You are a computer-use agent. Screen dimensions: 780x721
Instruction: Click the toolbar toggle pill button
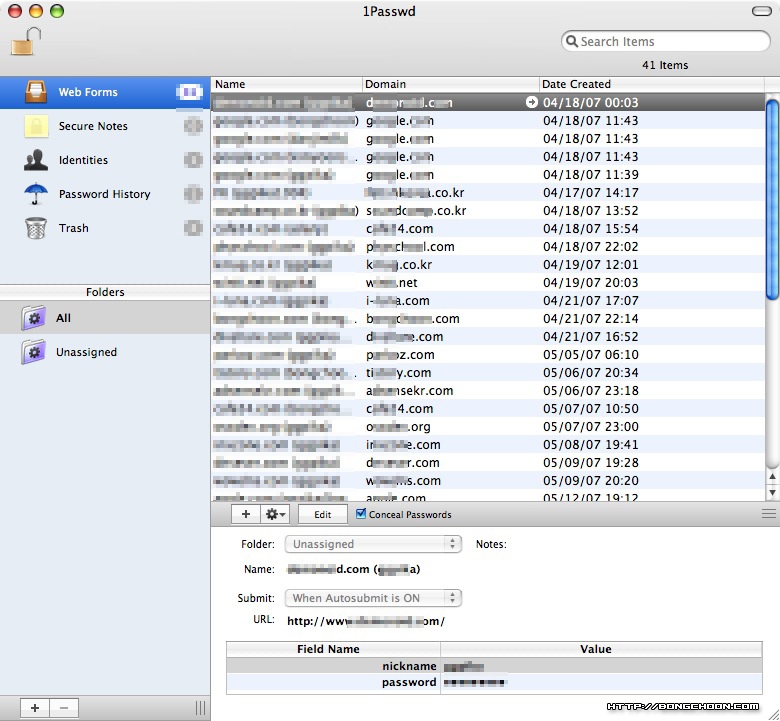(x=761, y=11)
